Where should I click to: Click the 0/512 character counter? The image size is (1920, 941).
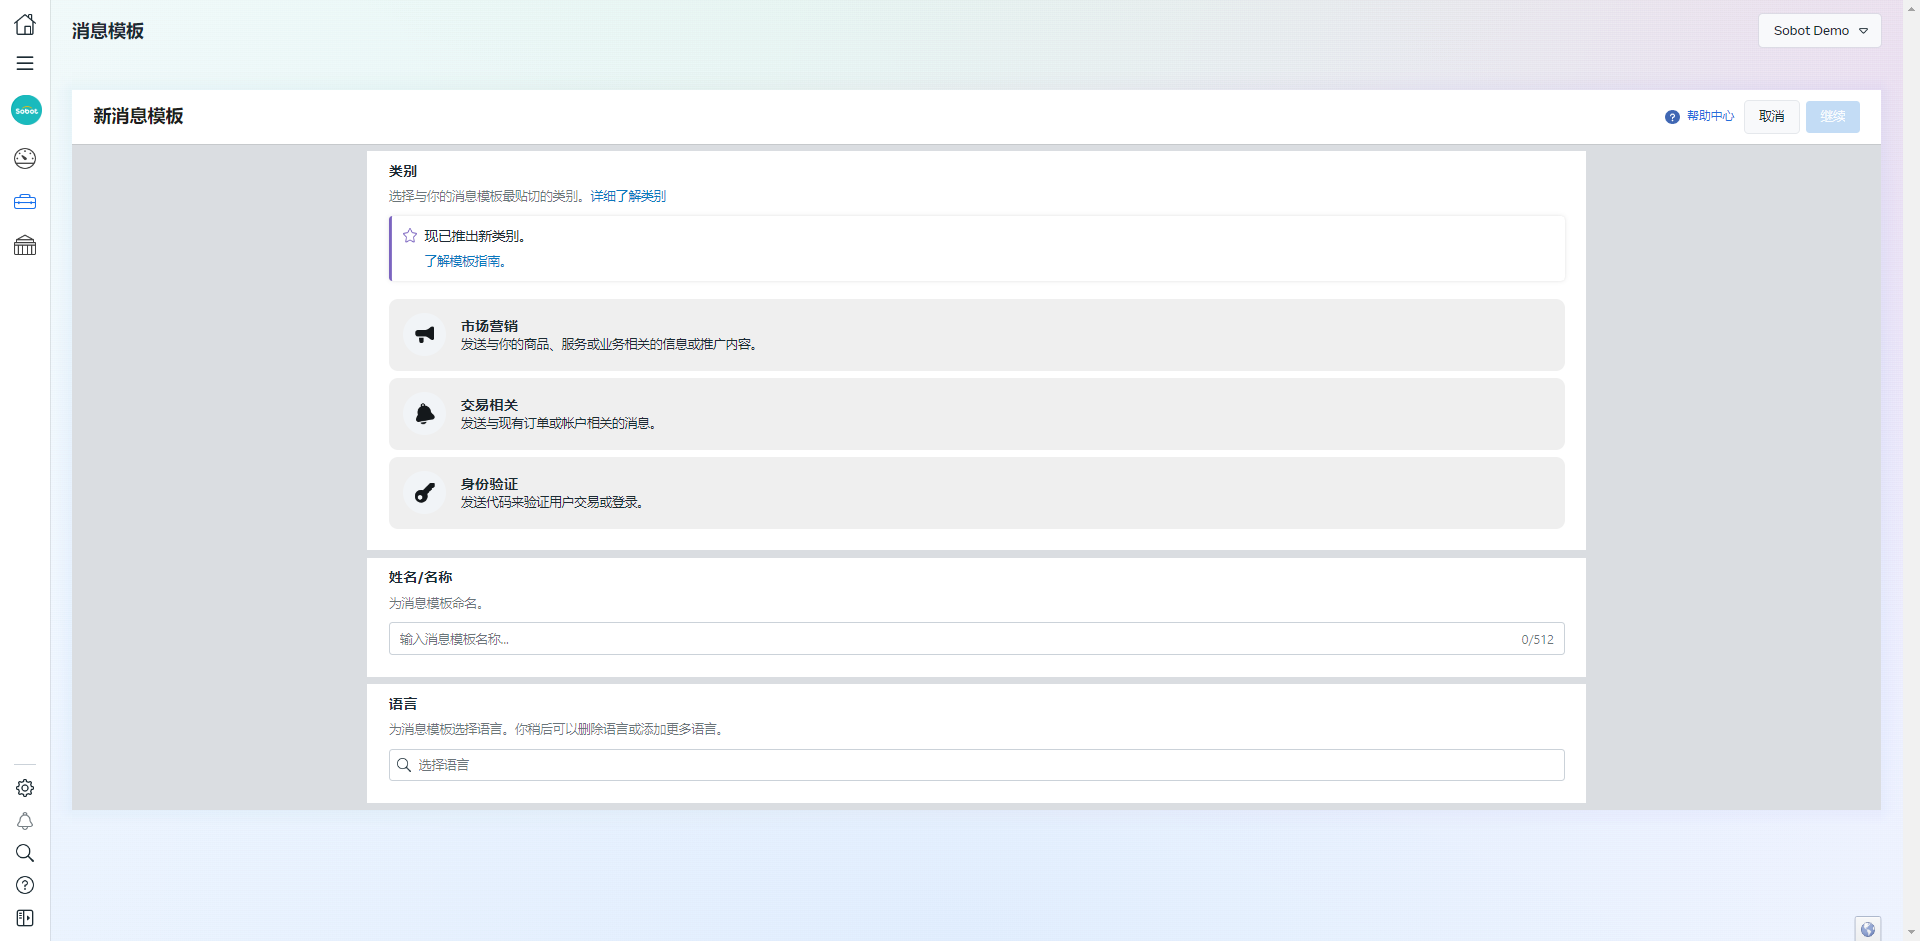click(x=1537, y=640)
